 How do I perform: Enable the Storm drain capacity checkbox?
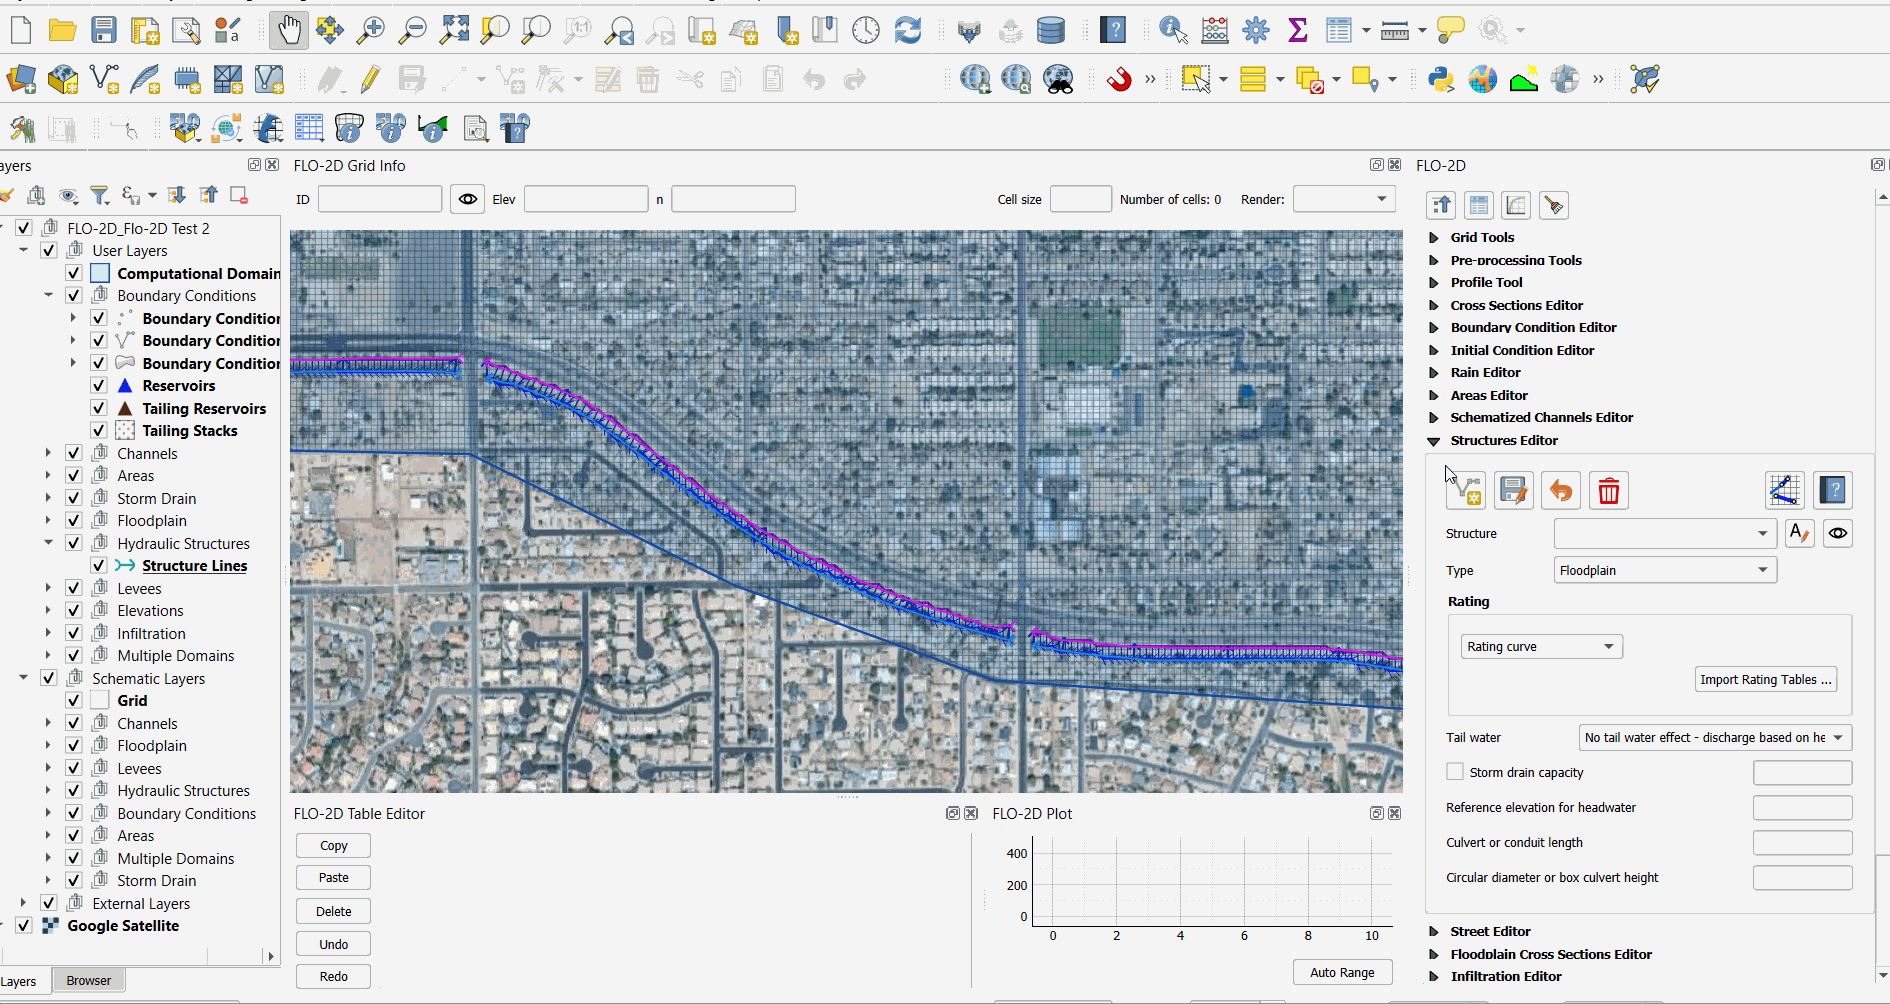point(1455,772)
